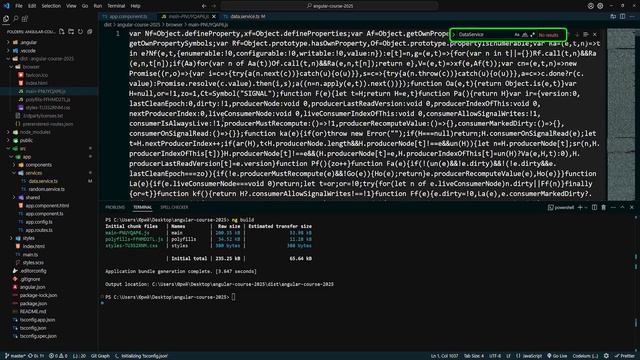Go to next match in find widget
This screenshot has height=360, width=640.
(577, 35)
